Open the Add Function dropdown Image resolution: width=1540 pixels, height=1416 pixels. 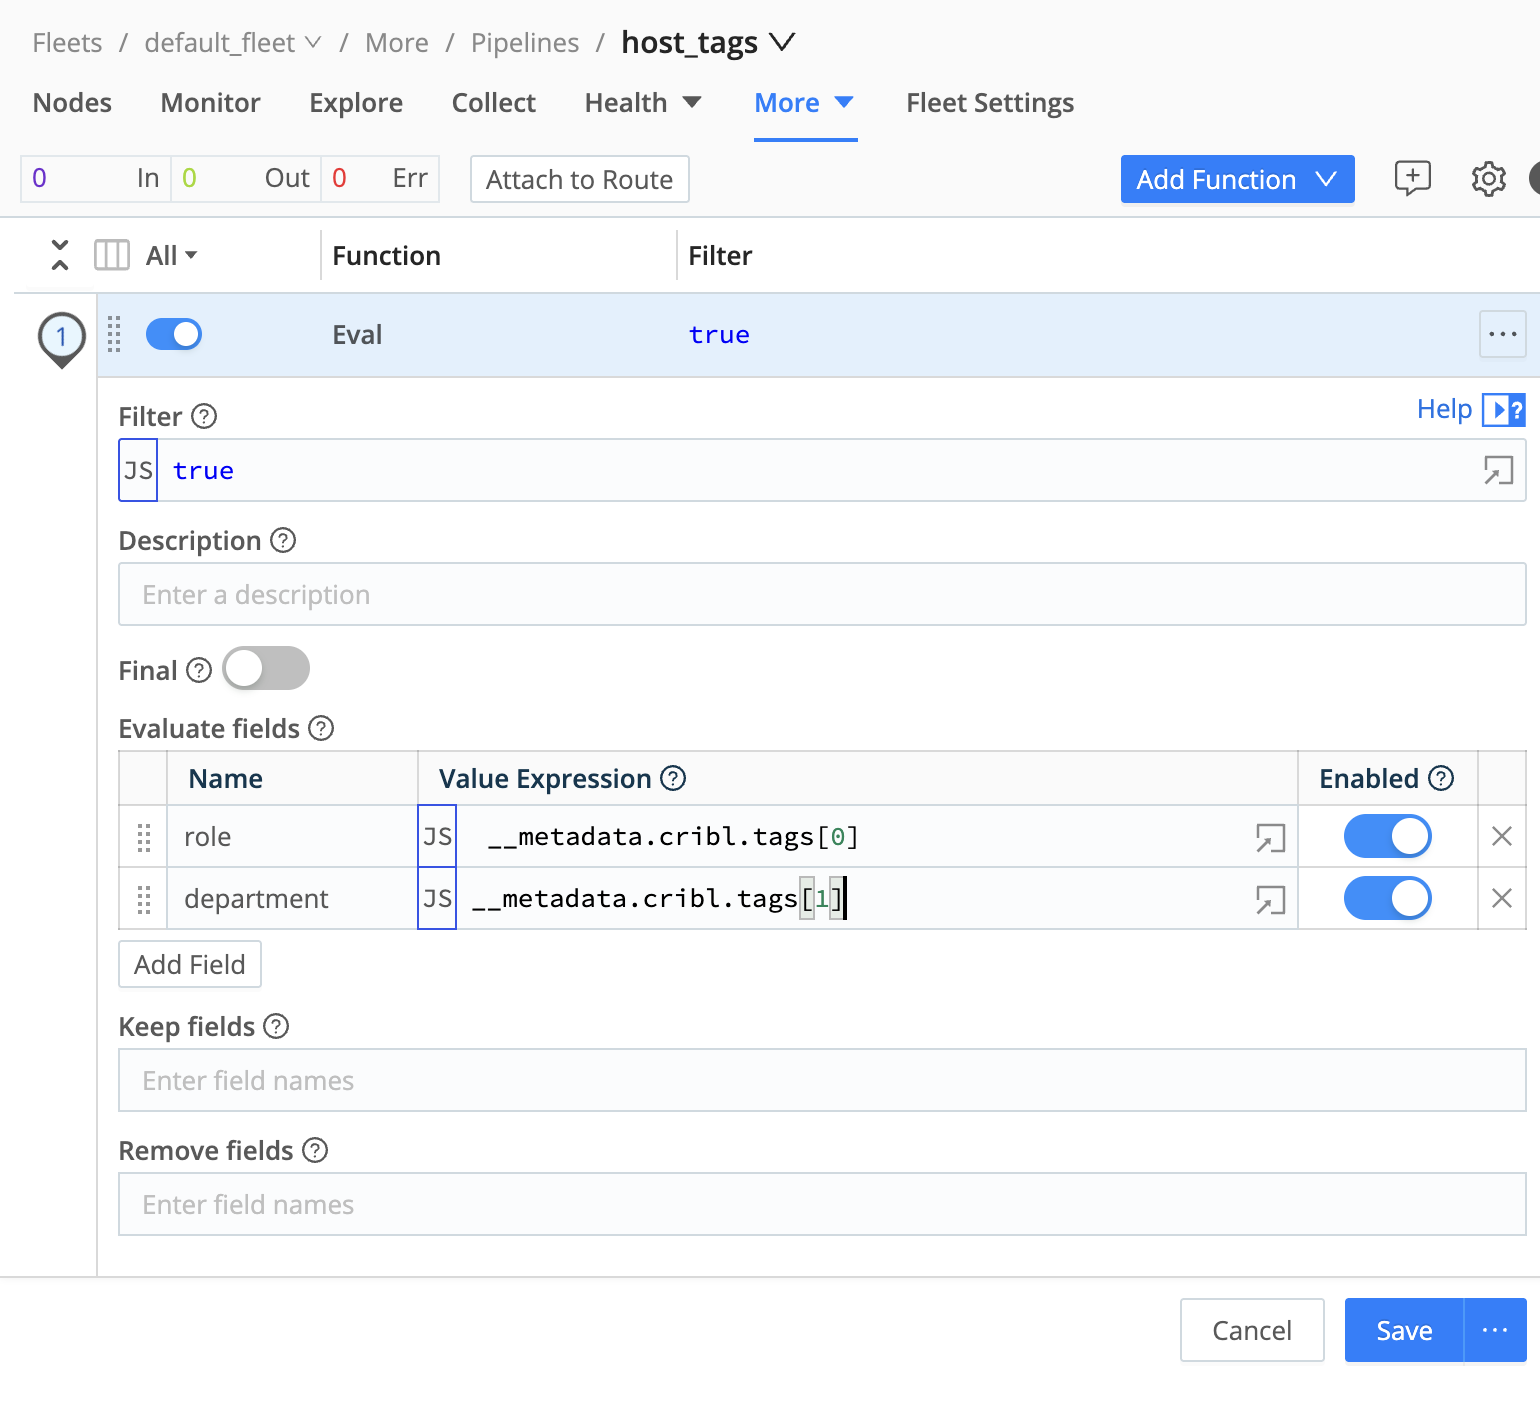pos(1236,179)
